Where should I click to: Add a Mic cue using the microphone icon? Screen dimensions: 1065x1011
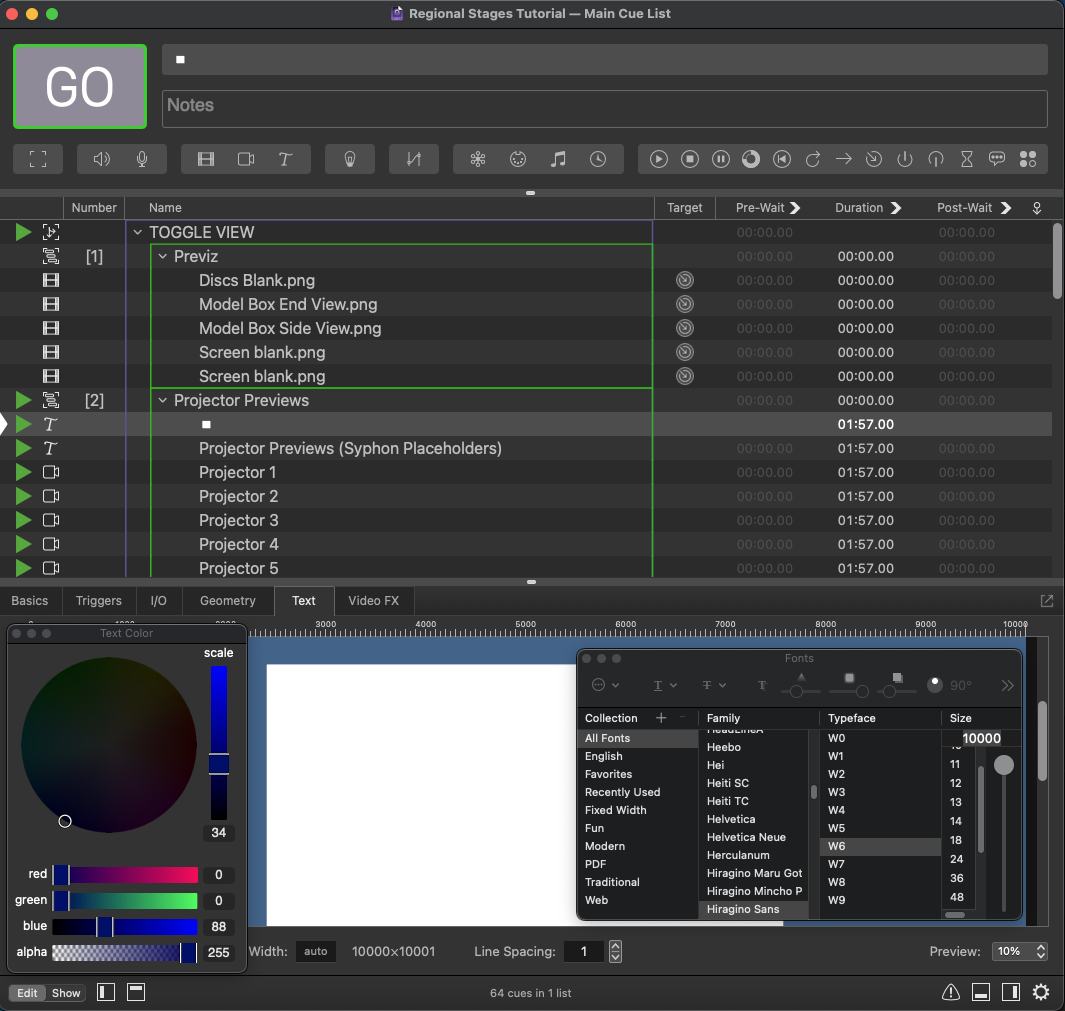[x=143, y=159]
